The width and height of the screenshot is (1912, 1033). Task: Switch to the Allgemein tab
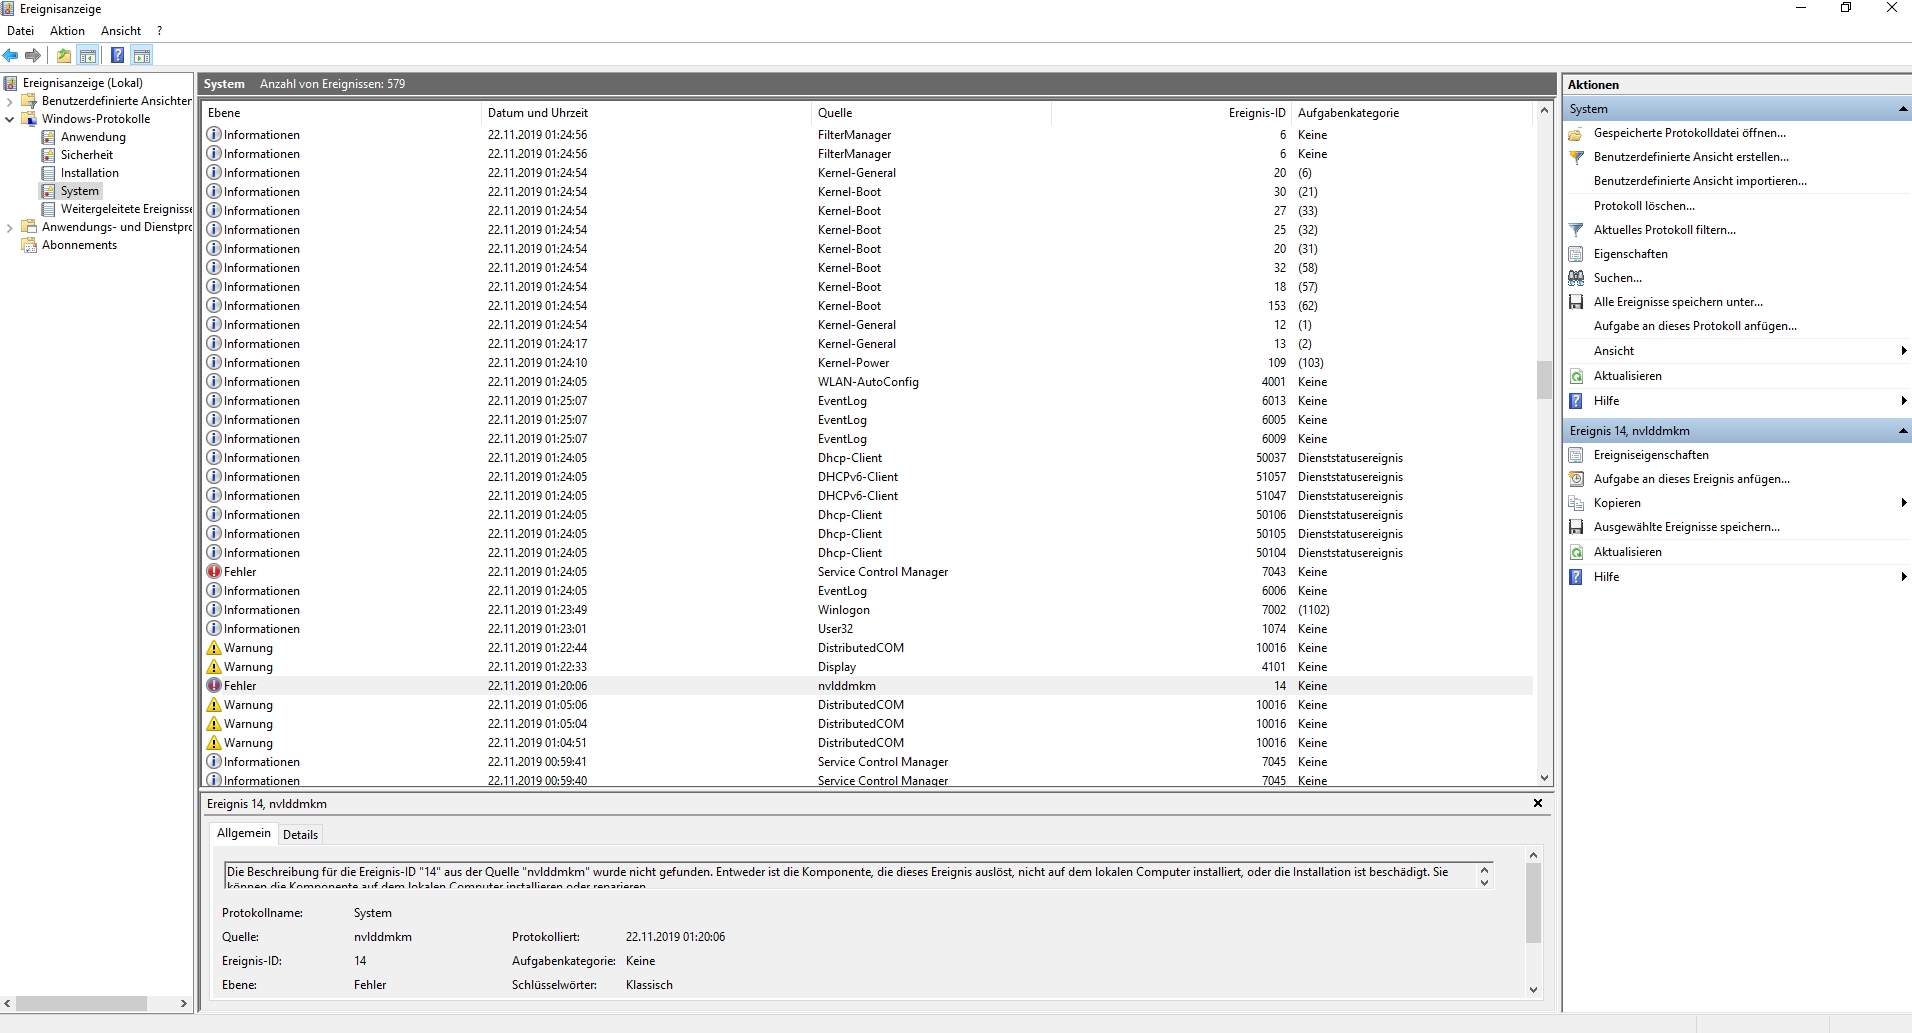pyautogui.click(x=243, y=833)
